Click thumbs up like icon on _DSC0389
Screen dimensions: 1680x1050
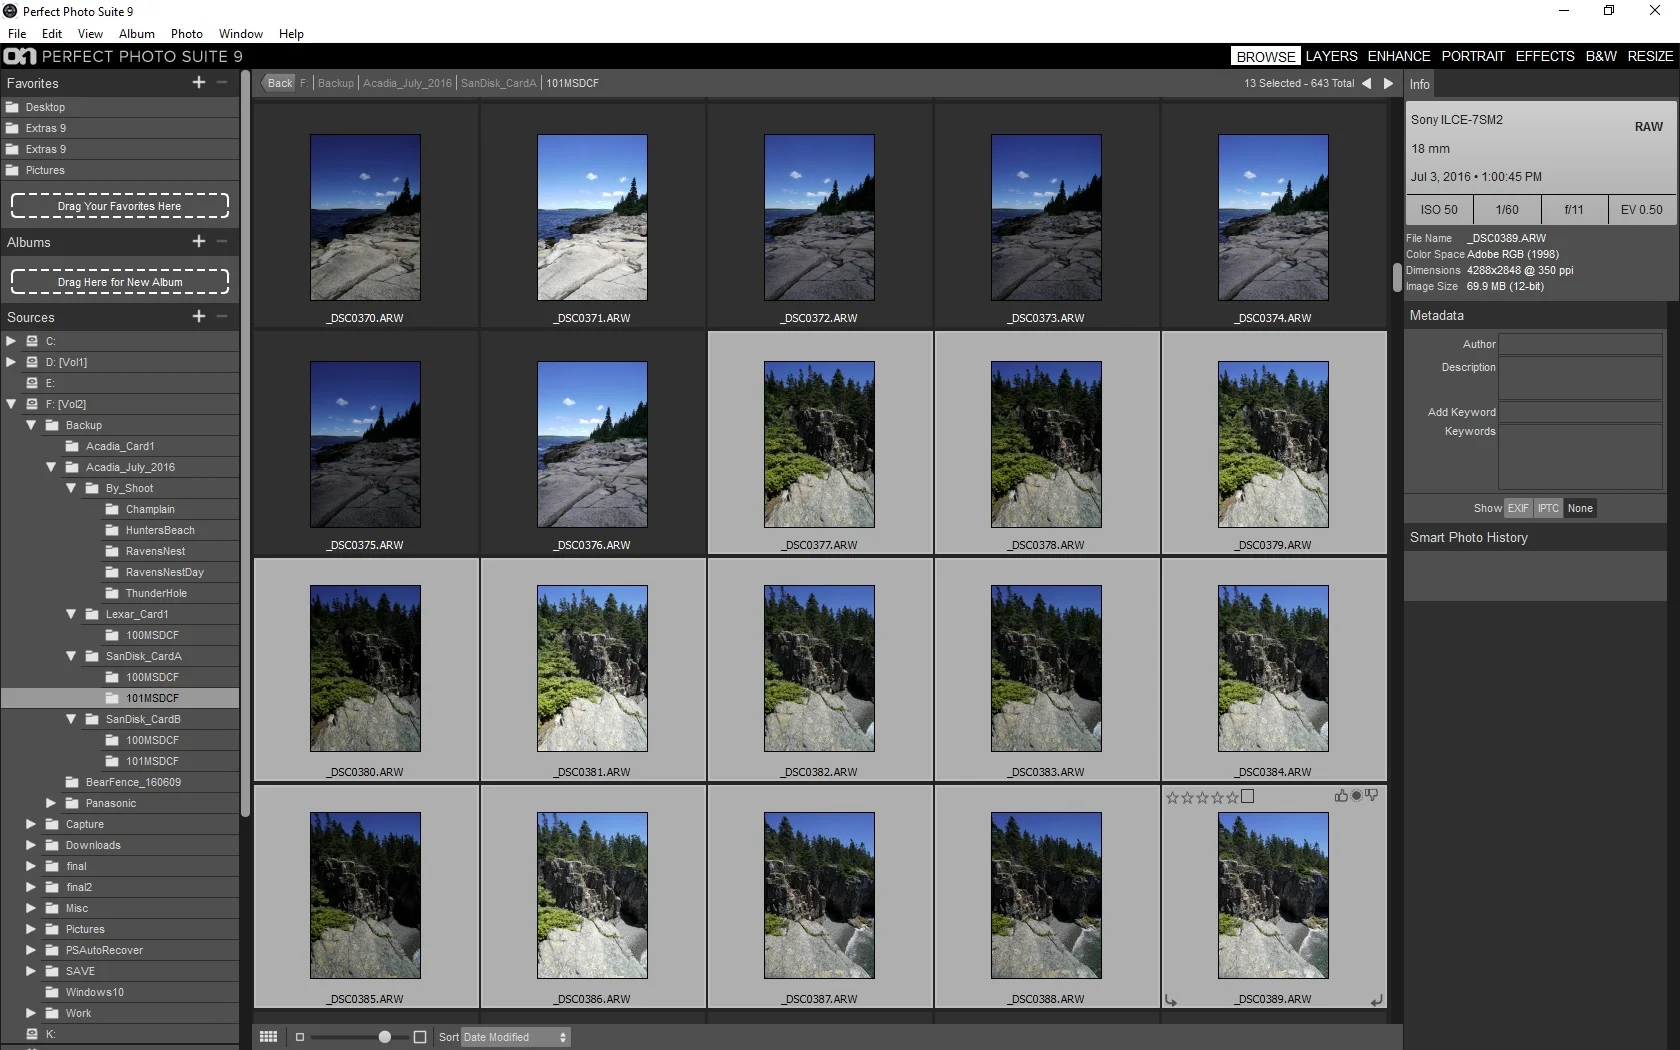click(1341, 796)
